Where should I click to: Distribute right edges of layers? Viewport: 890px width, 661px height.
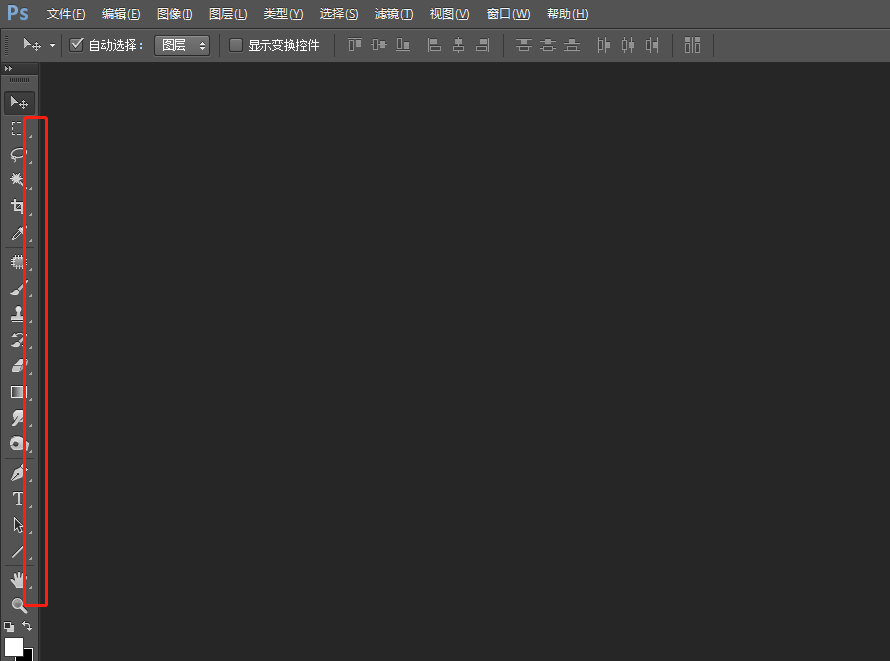652,45
